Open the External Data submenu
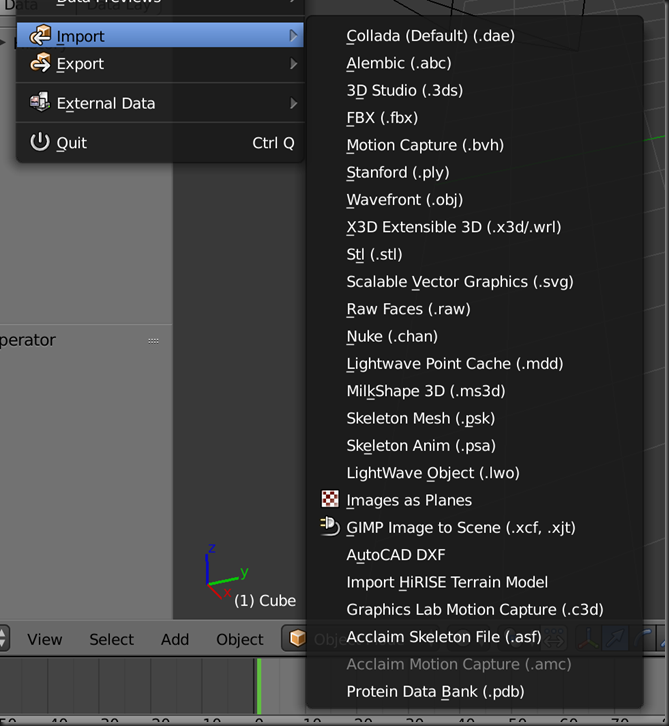Screen dimensions: 669x726 [160, 103]
